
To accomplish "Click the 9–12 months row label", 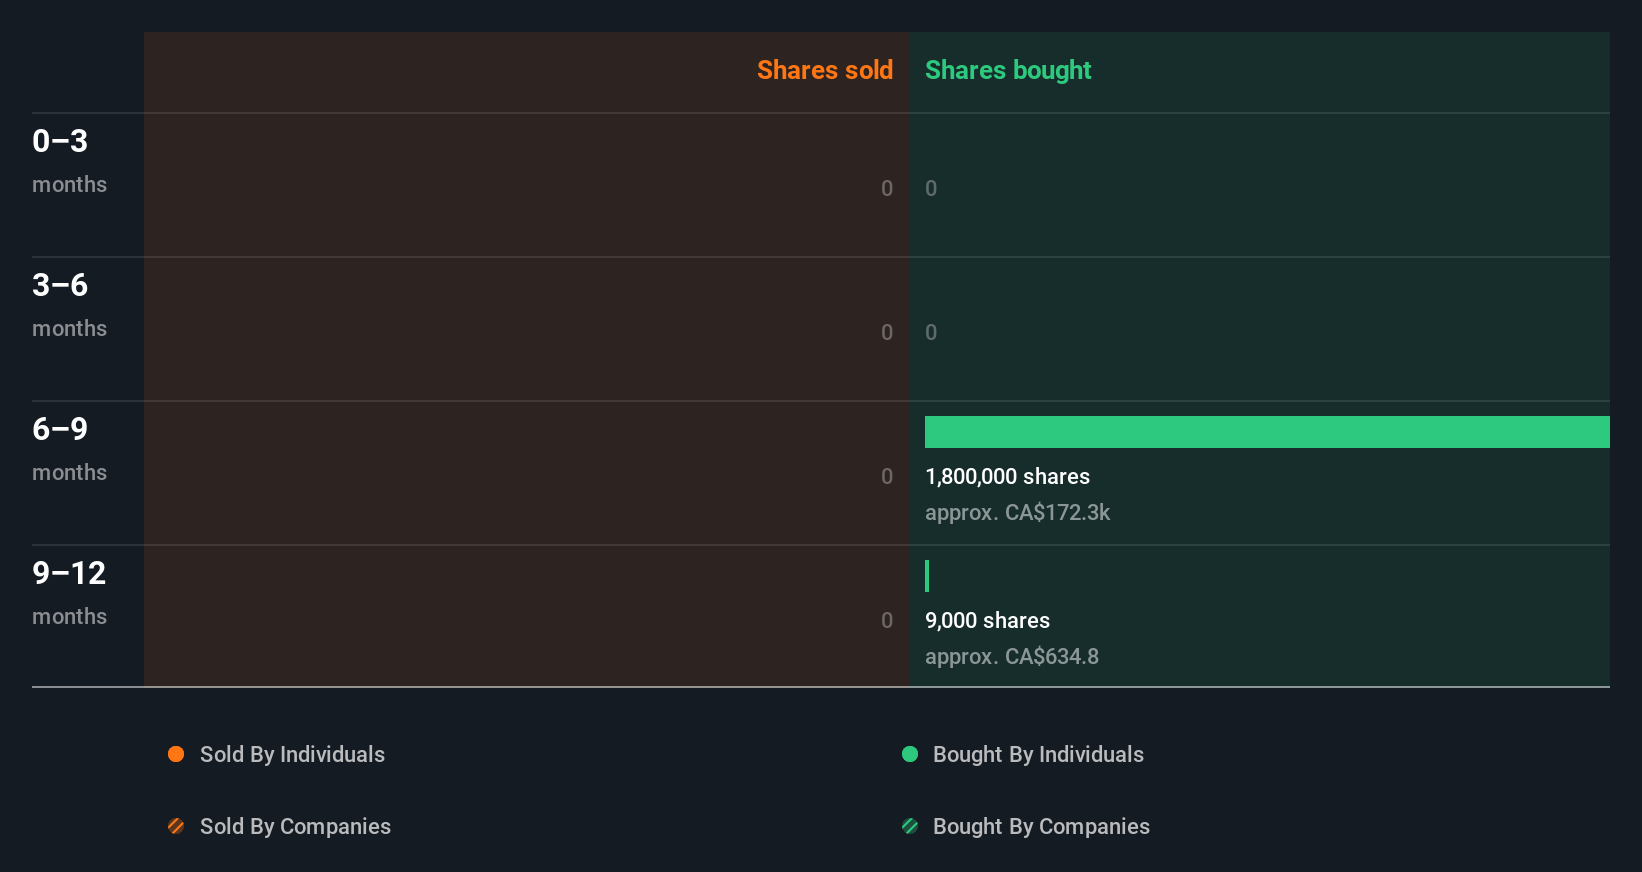I will pos(69,593).
